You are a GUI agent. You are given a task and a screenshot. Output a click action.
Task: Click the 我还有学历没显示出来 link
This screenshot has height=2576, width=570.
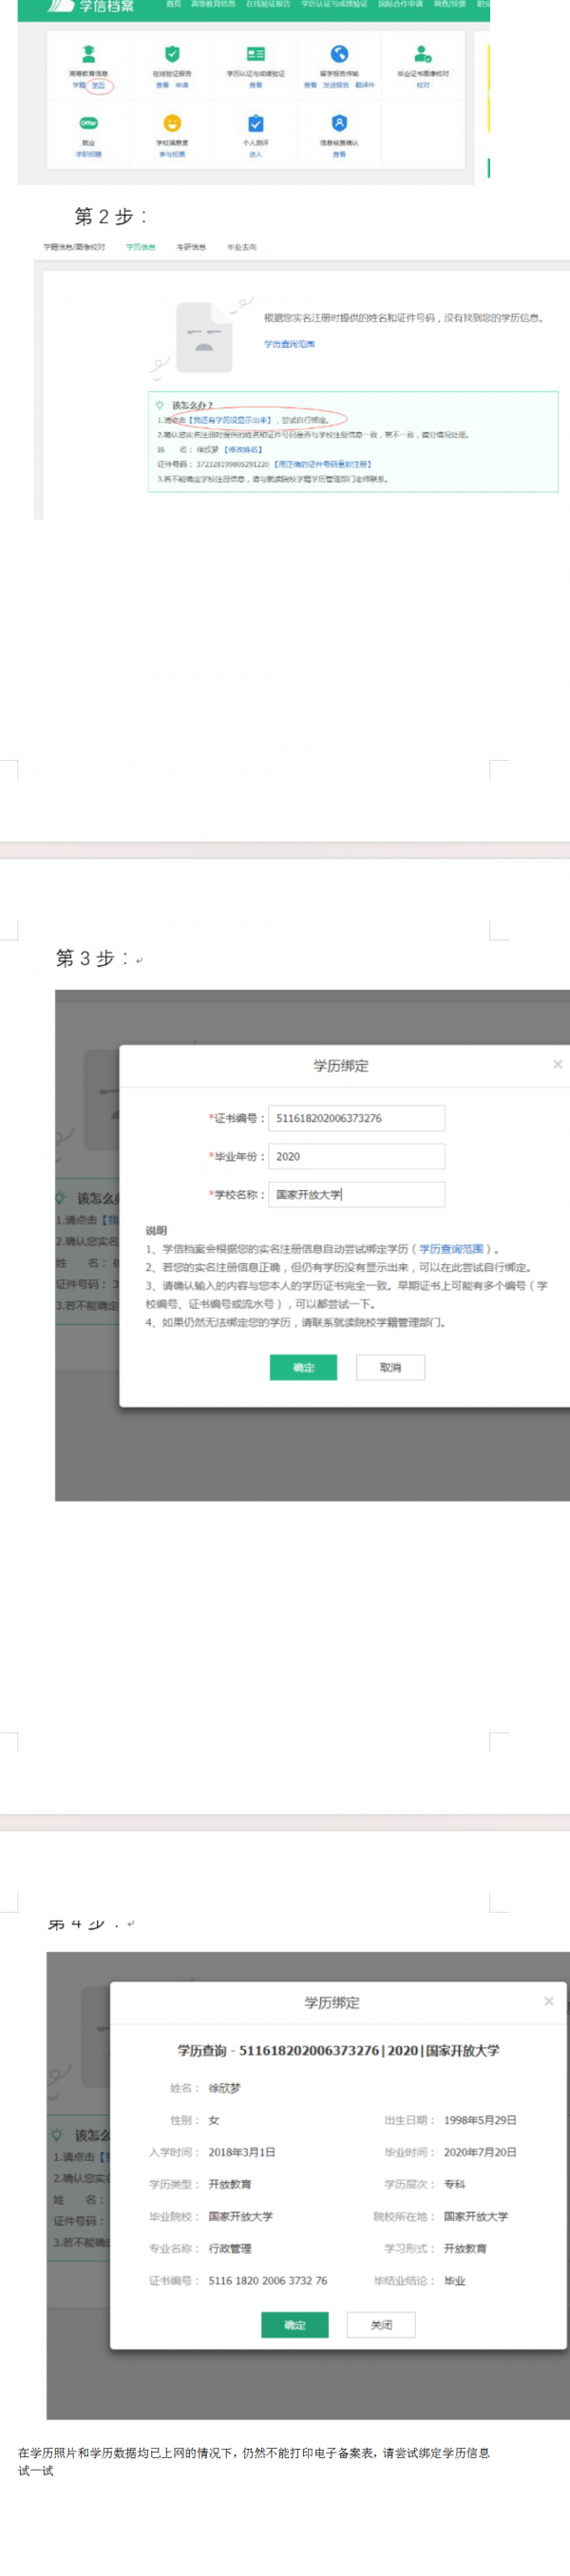(230, 421)
